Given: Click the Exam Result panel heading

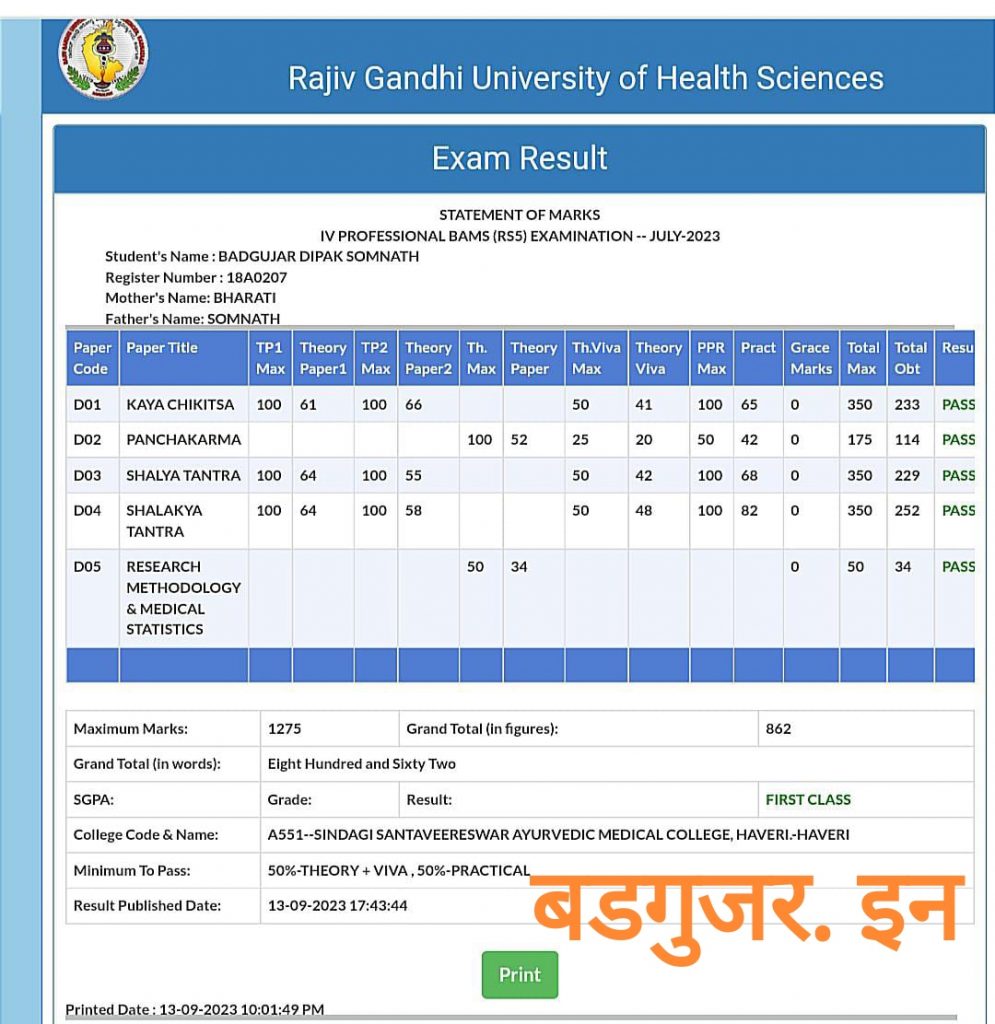Looking at the screenshot, I should (x=519, y=158).
